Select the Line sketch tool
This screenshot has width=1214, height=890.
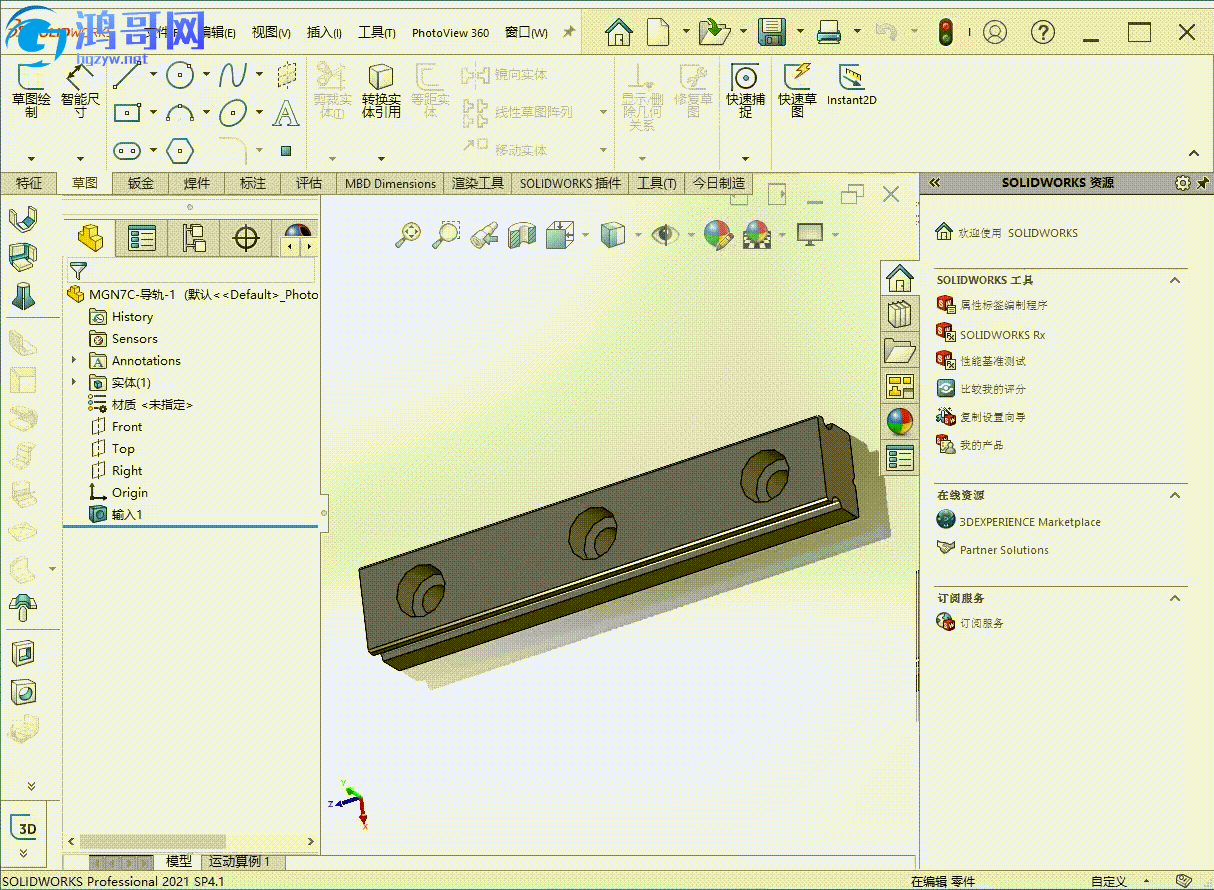tap(126, 75)
